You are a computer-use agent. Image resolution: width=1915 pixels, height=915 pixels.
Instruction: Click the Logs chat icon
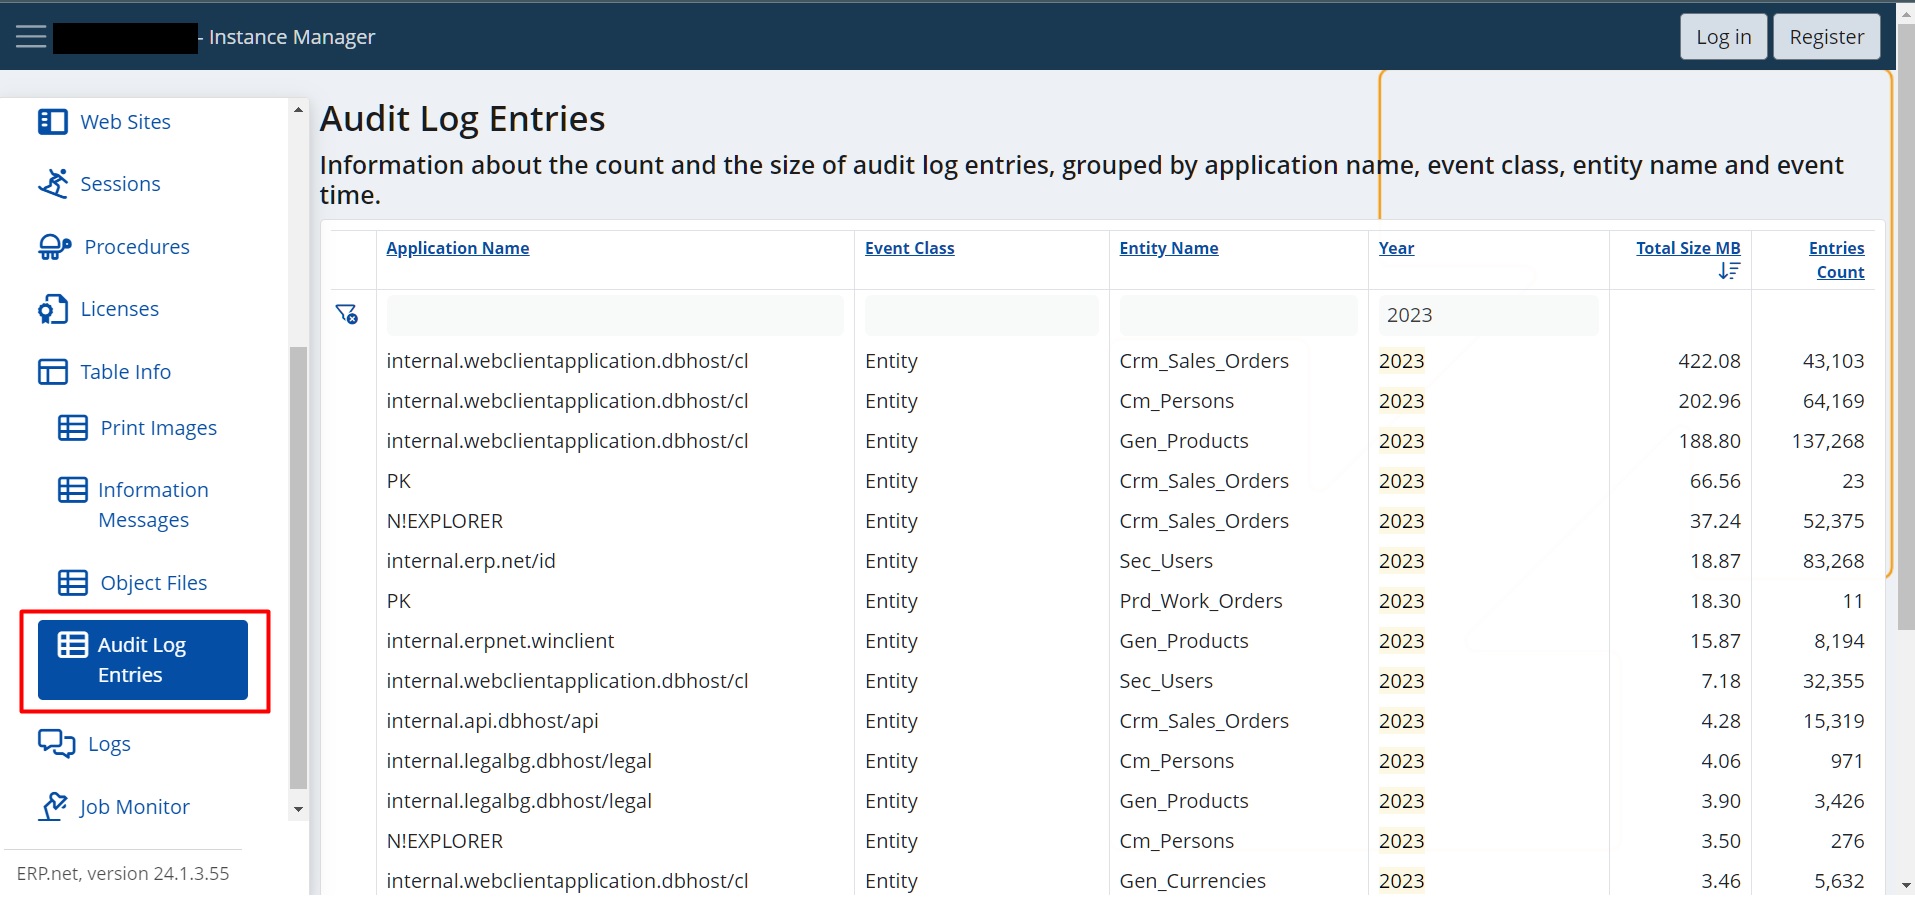pyautogui.click(x=56, y=744)
